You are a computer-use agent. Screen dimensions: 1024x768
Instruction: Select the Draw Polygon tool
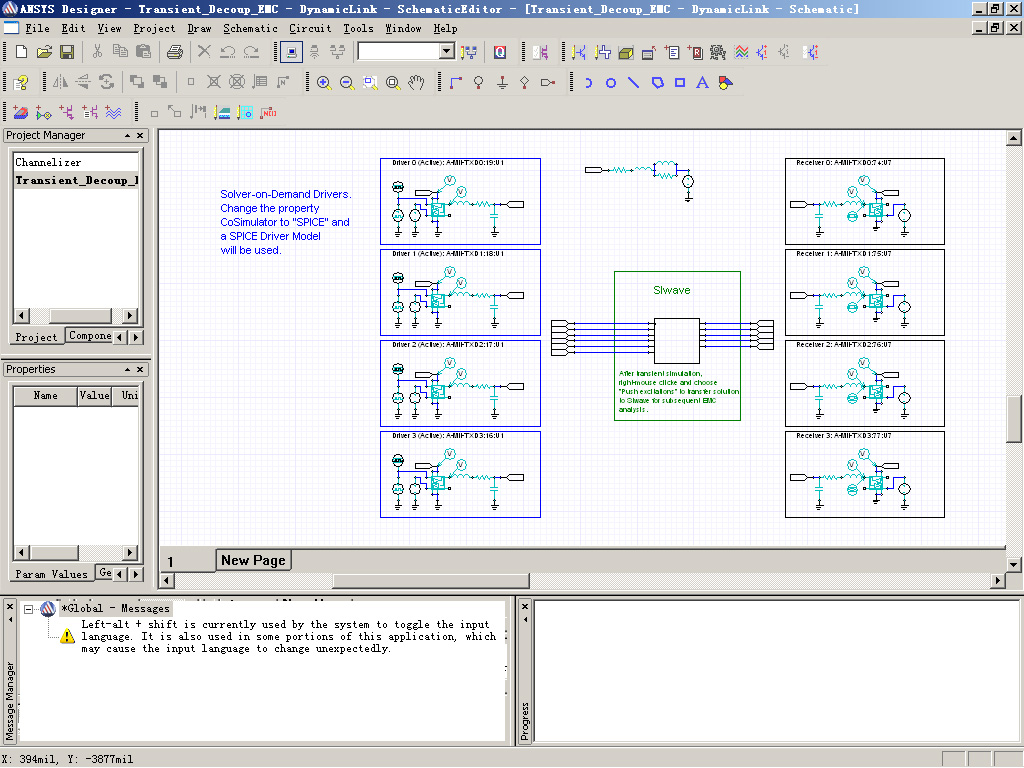(657, 82)
